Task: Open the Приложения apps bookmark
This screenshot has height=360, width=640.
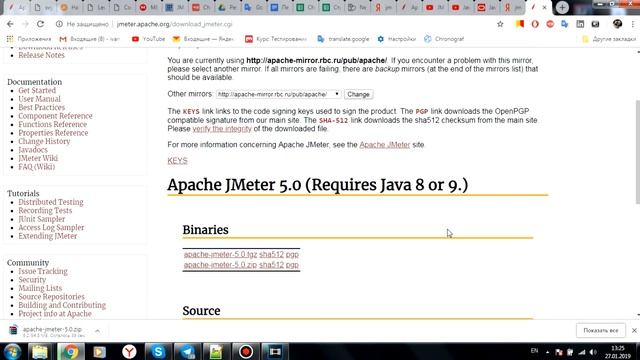Action: 29,39
